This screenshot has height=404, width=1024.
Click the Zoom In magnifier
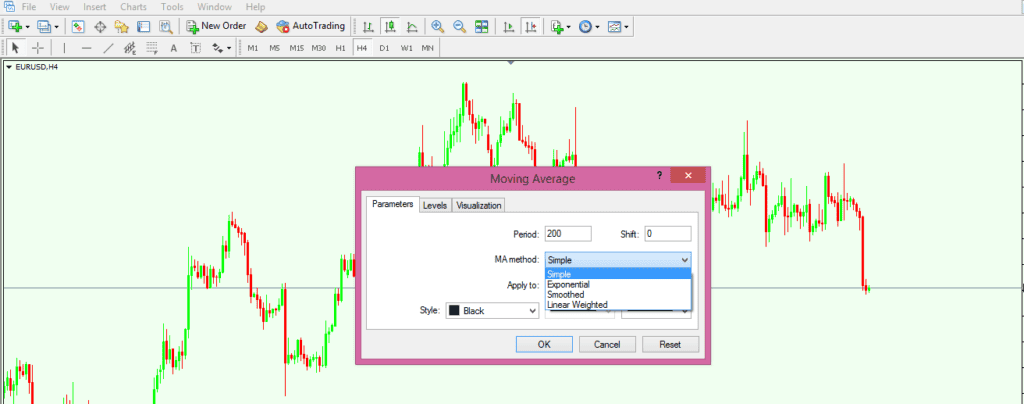[438, 27]
